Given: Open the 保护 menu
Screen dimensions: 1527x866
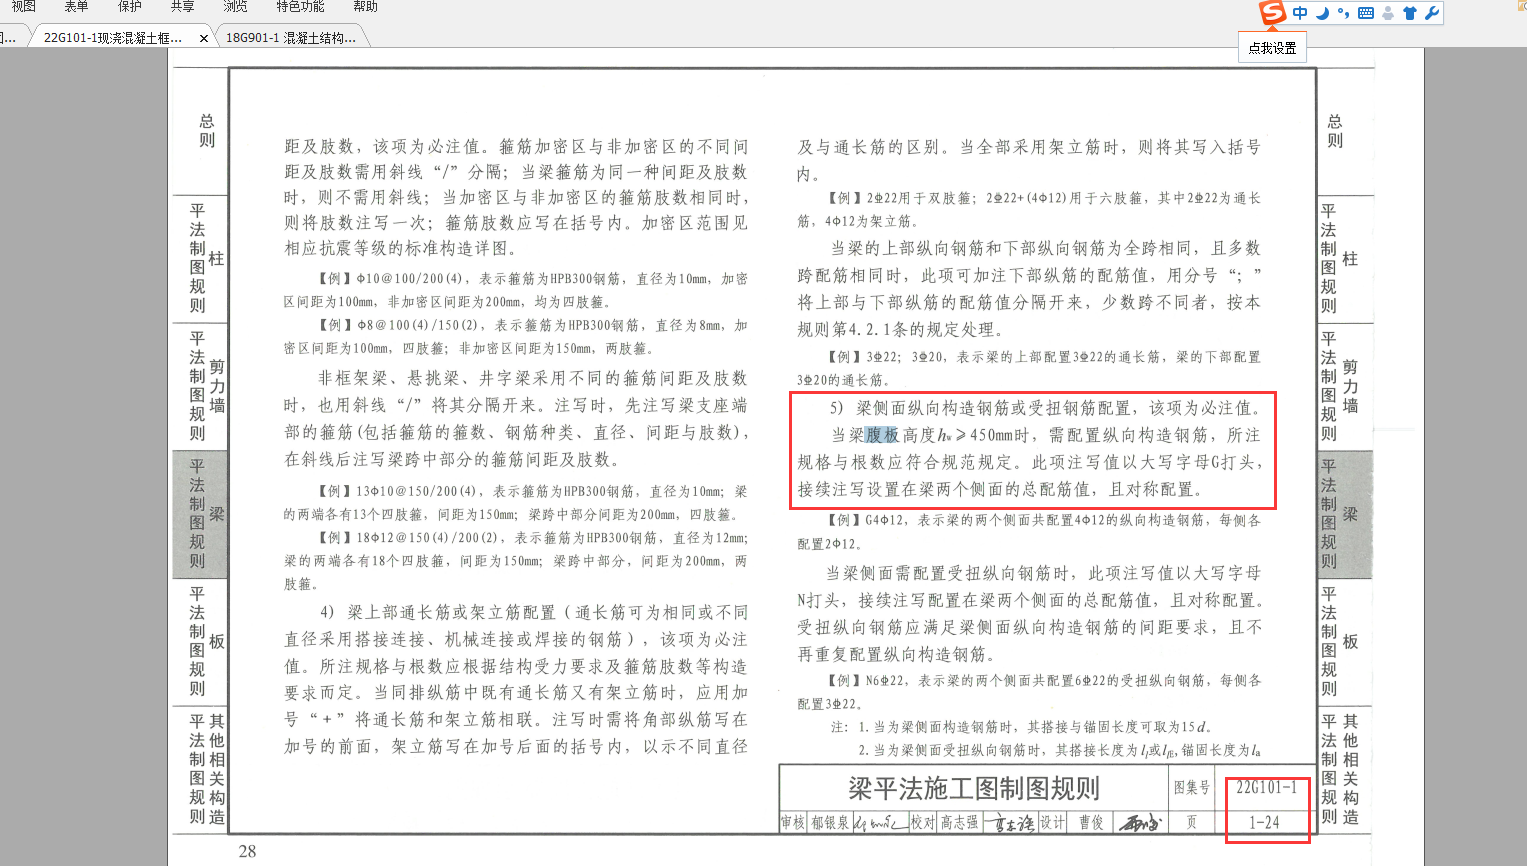Looking at the screenshot, I should coord(129,6).
